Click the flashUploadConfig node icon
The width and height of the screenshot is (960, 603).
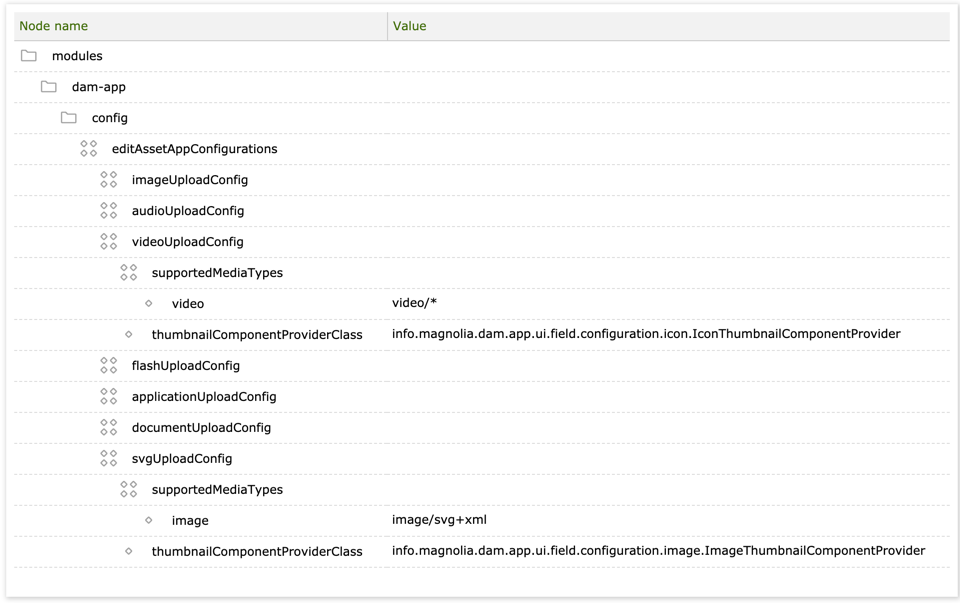(109, 366)
